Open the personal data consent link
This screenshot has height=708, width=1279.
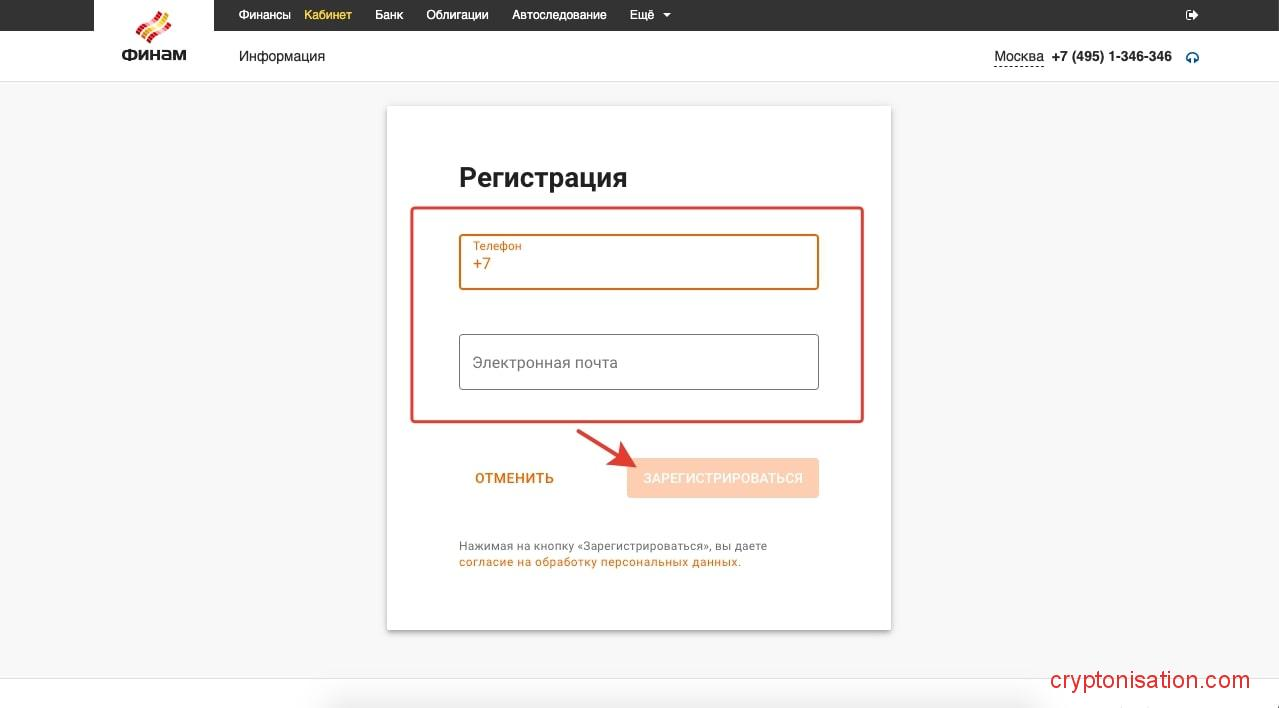click(x=599, y=562)
